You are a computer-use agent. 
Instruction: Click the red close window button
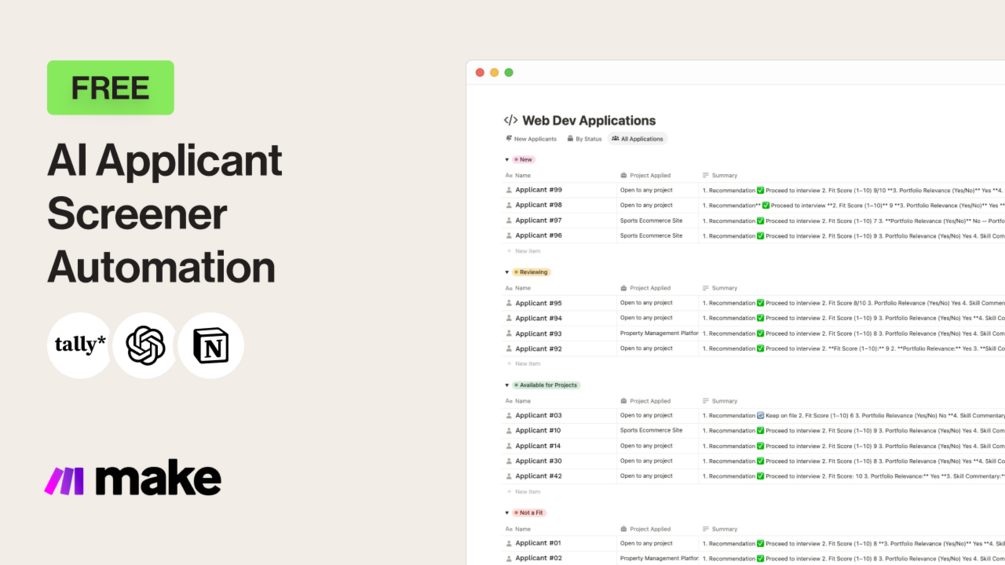[x=480, y=72]
